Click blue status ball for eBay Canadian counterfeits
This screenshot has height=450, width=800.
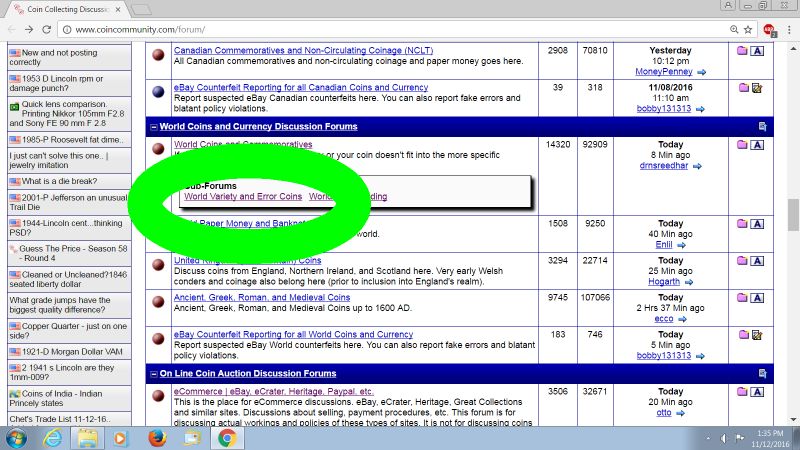[158, 91]
